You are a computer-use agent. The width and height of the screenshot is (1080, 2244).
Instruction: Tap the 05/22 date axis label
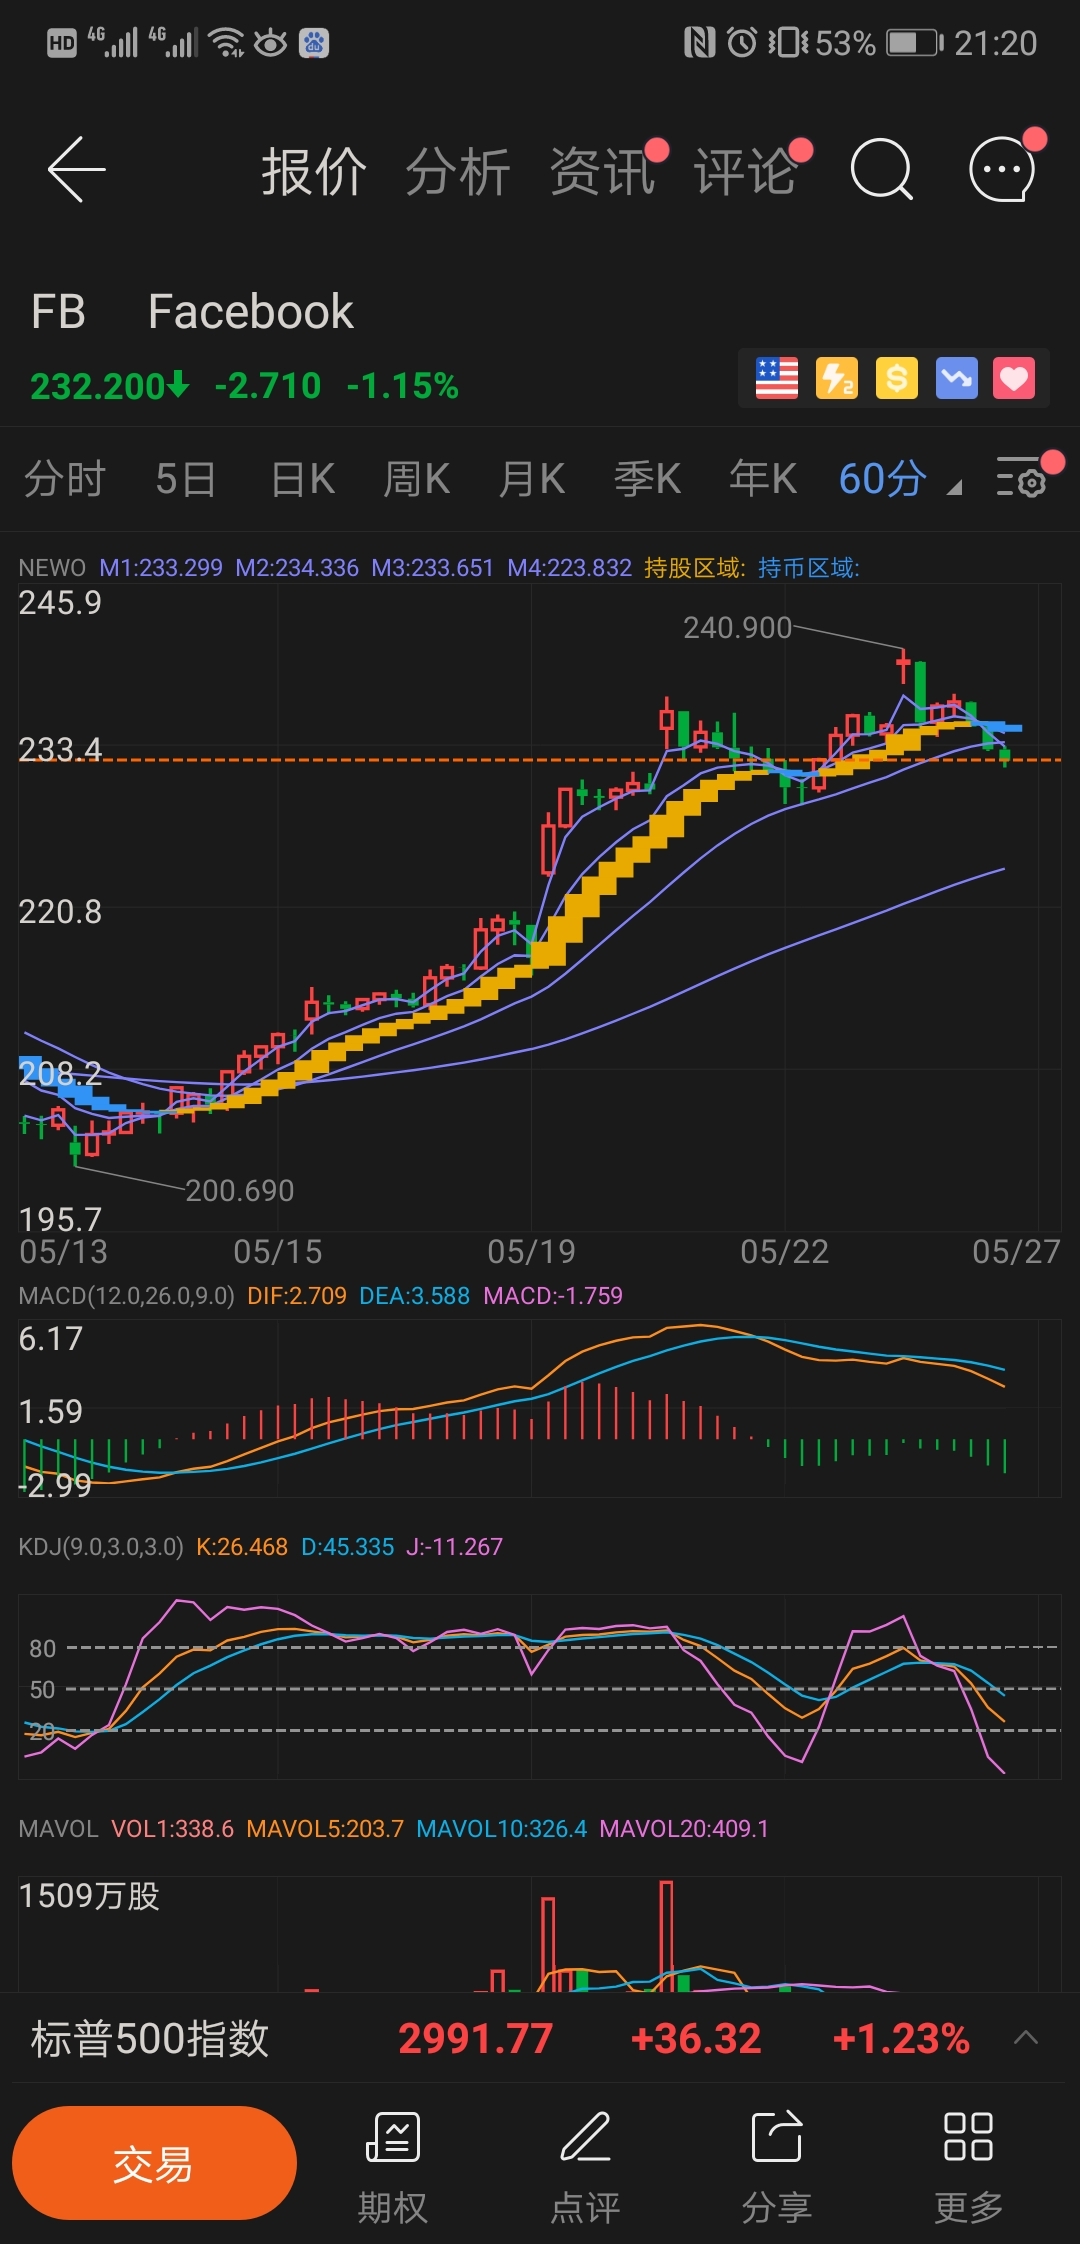pos(785,1251)
